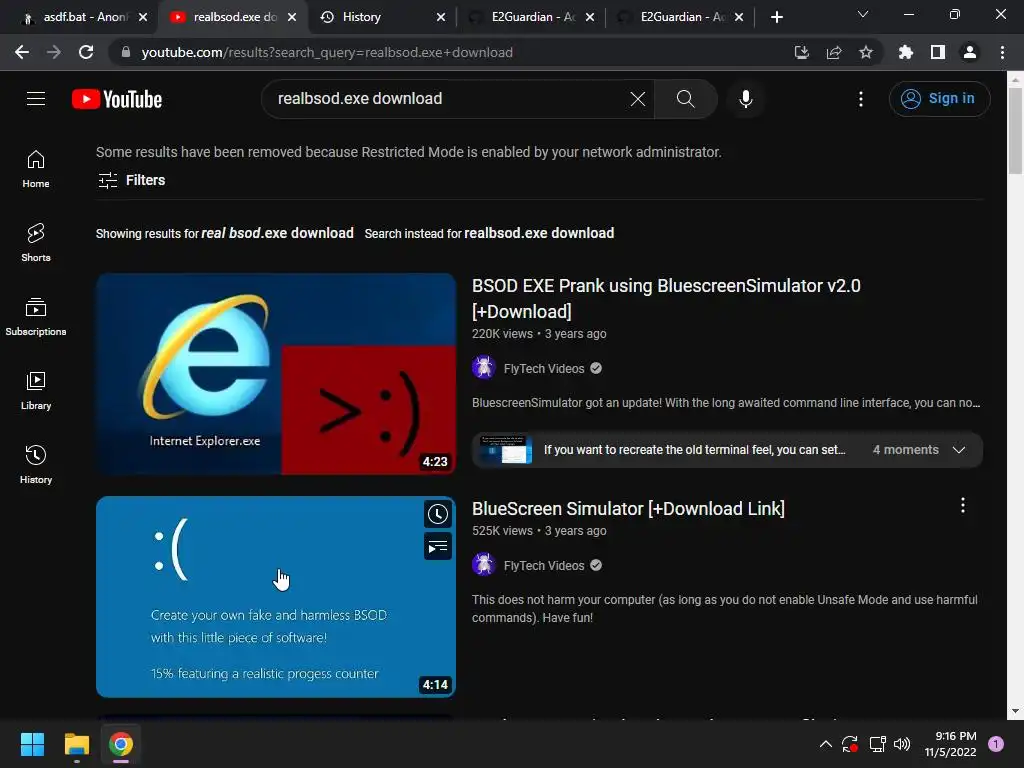This screenshot has height=768, width=1024.
Task: View site information lock icon
Action: click(x=126, y=52)
